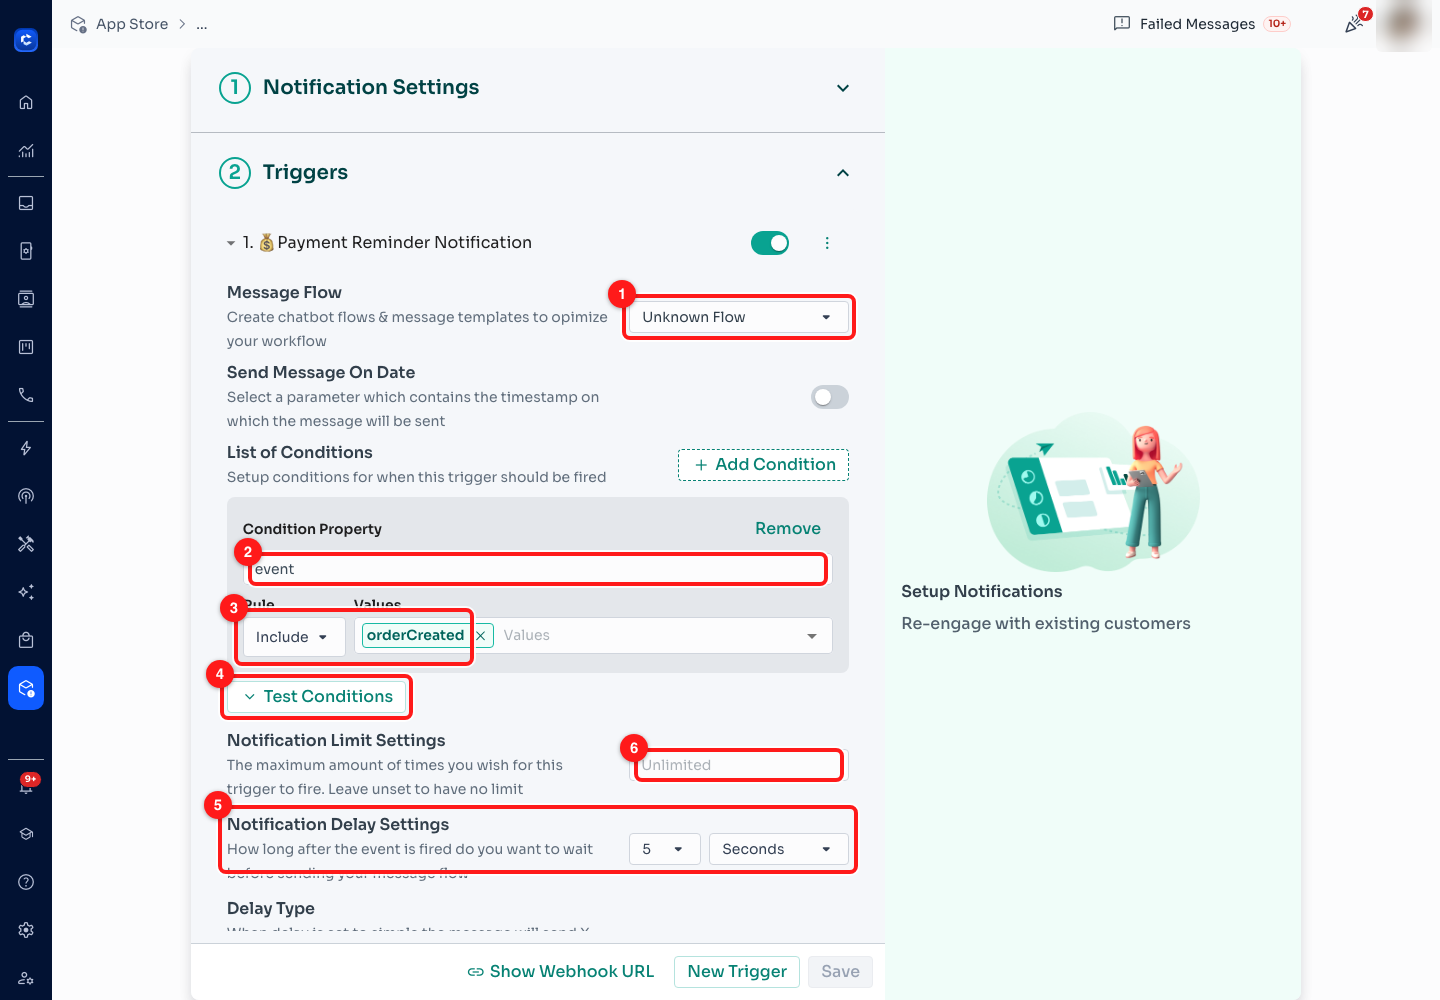
Task: Open the three-dot menu for Payment Reminder trigger
Action: [x=827, y=243]
